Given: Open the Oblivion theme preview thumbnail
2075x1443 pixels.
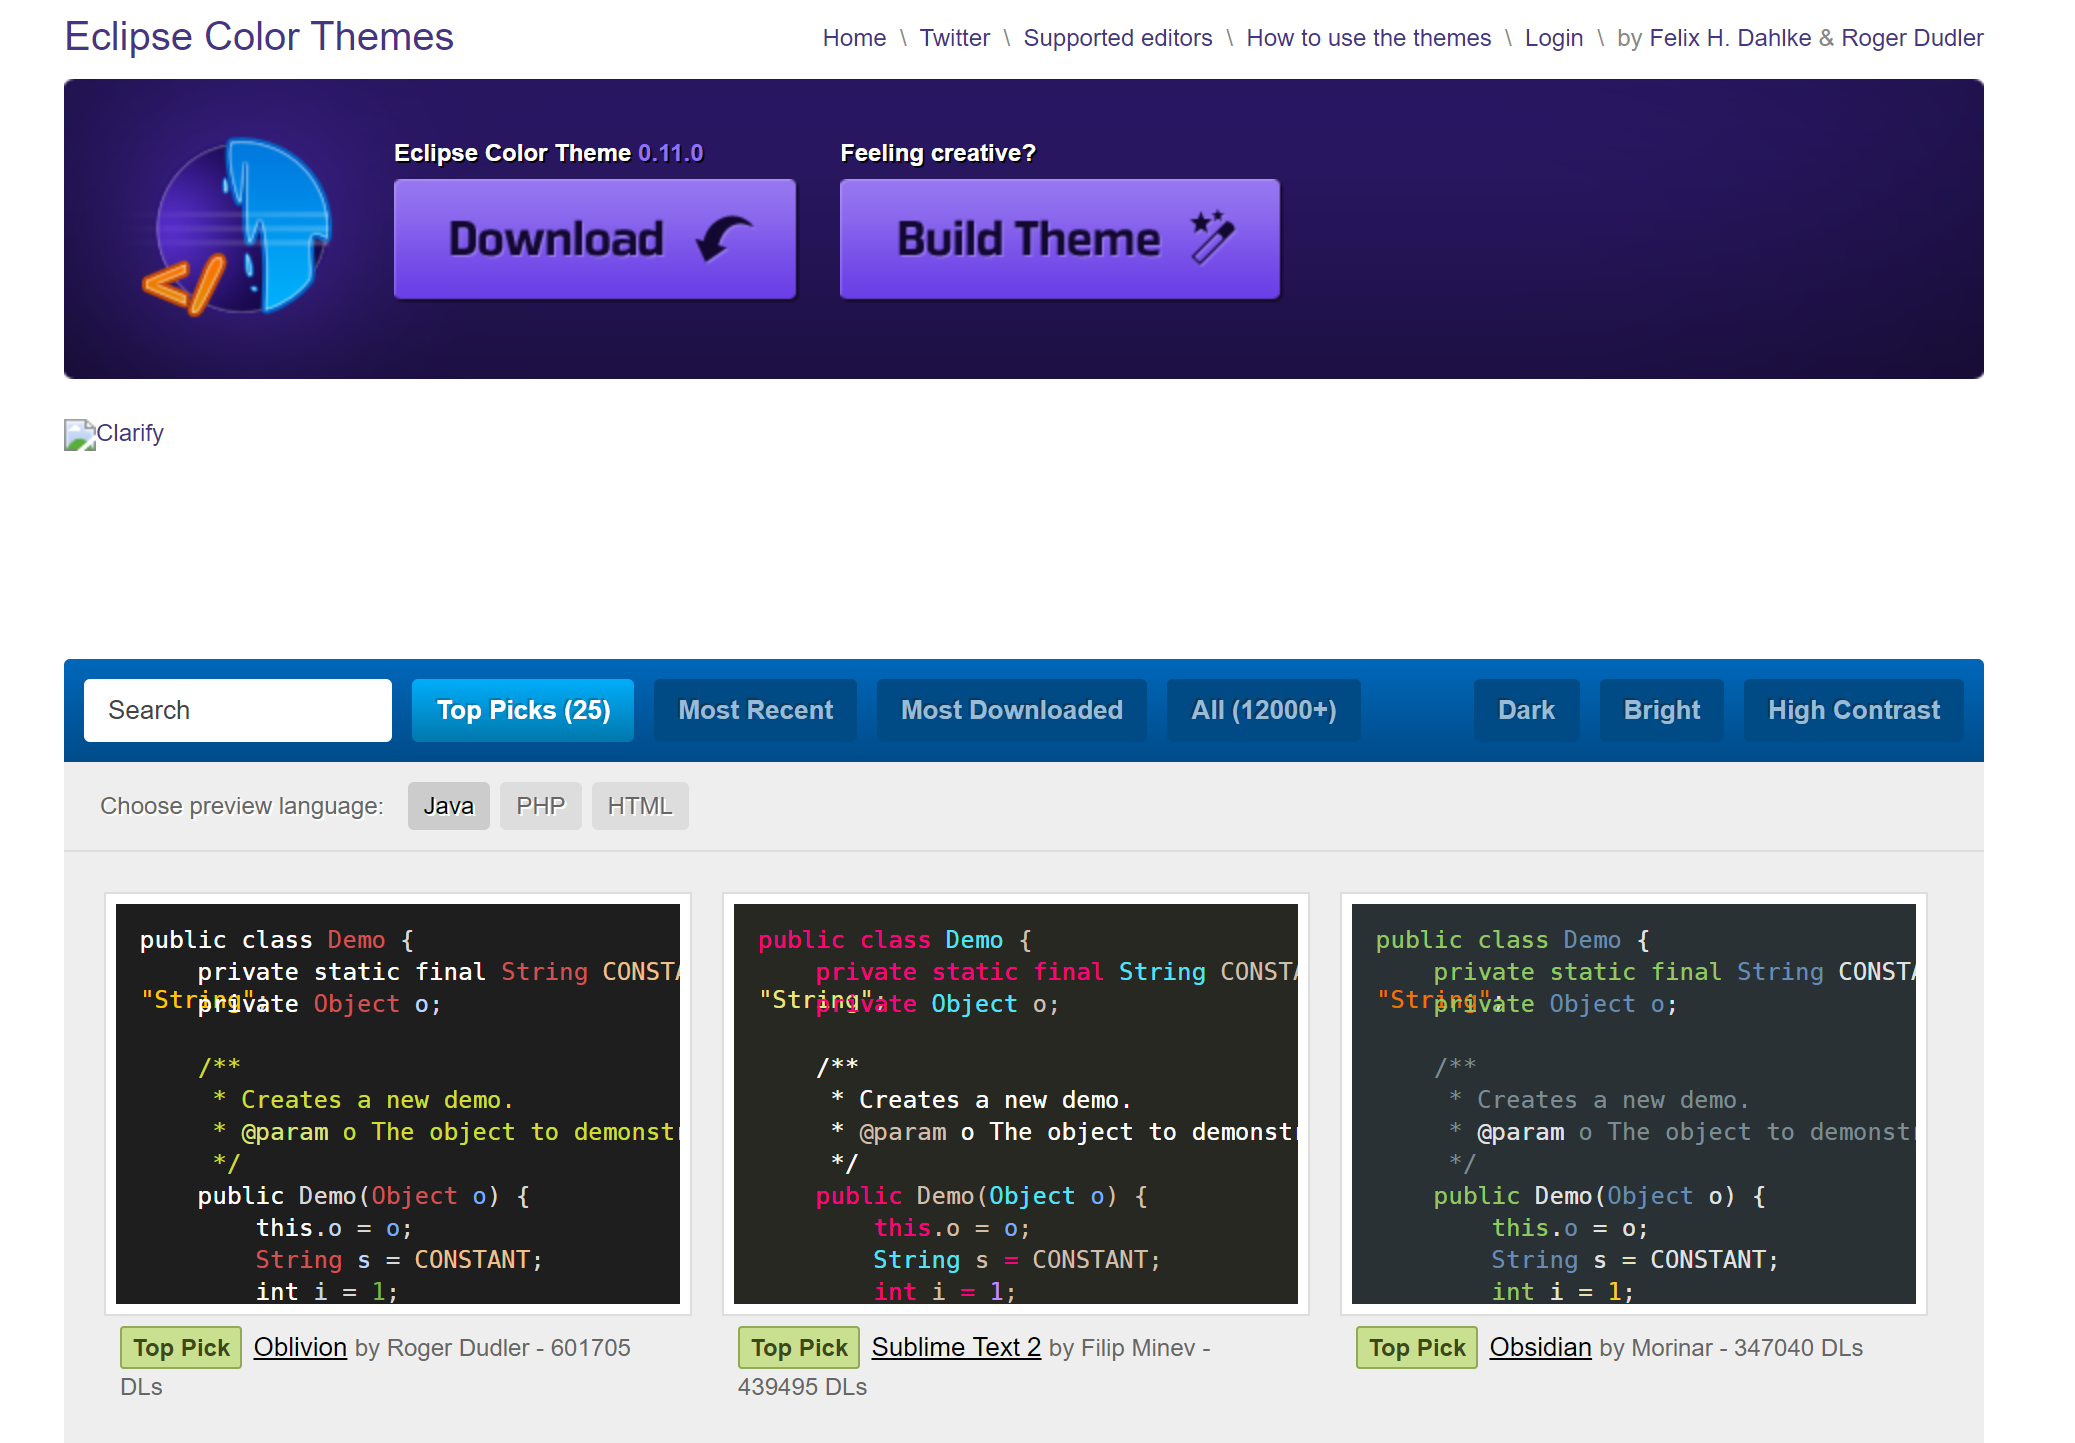Looking at the screenshot, I should (x=398, y=1103).
